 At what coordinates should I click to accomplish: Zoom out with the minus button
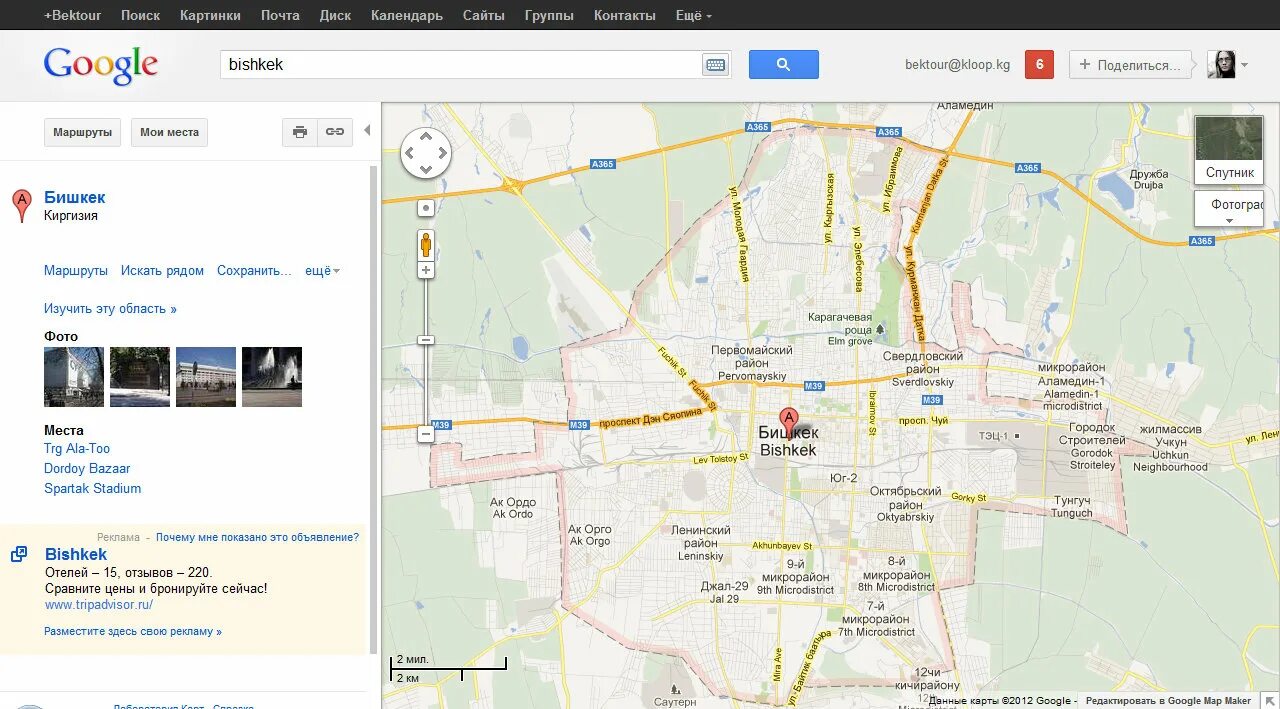coord(426,434)
